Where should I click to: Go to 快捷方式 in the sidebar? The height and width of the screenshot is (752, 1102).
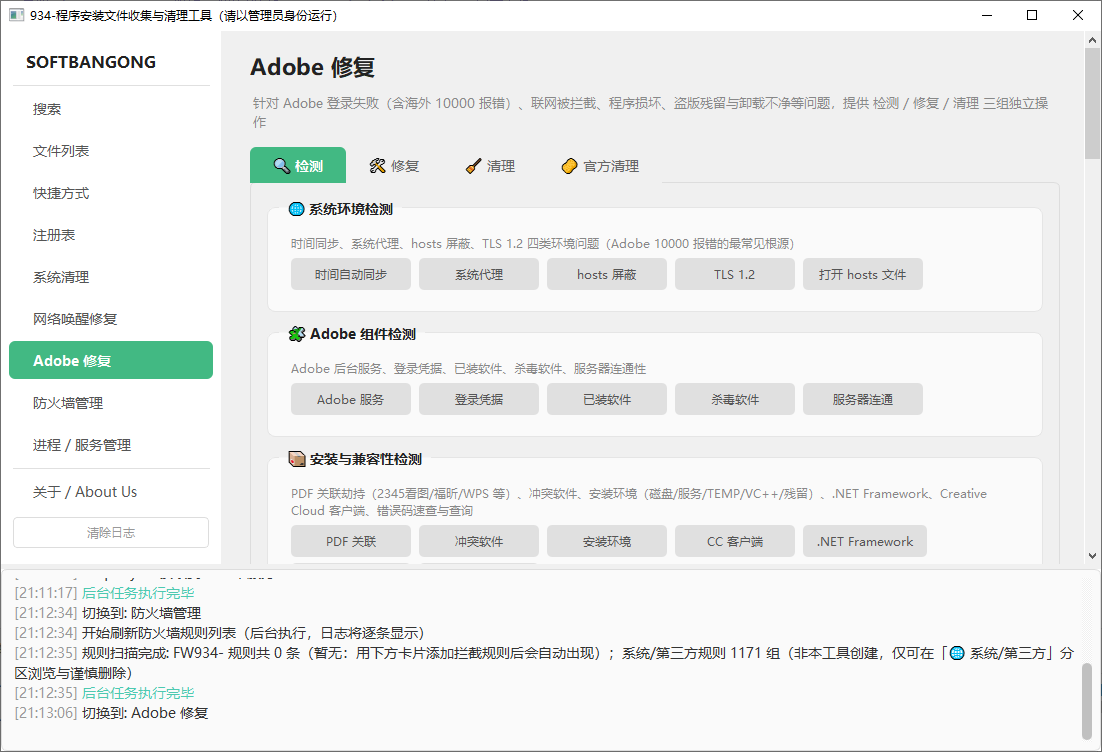111,193
